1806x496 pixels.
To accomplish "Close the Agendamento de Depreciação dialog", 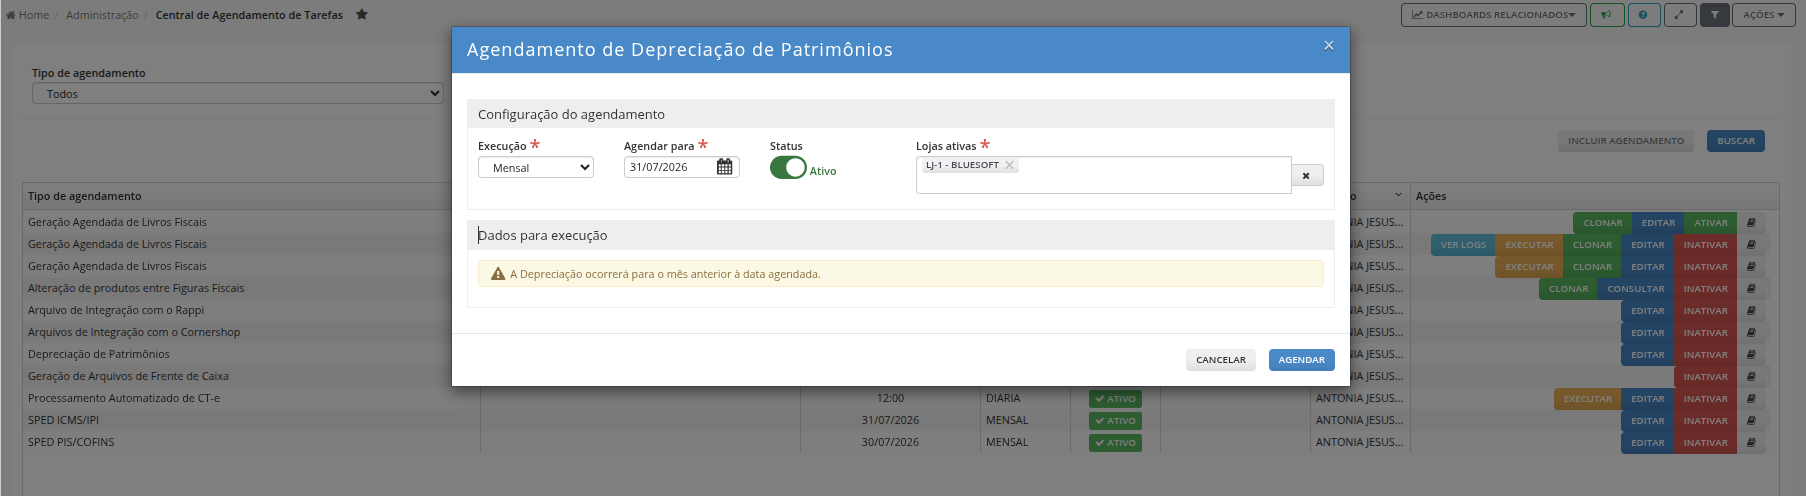I will click(1329, 45).
